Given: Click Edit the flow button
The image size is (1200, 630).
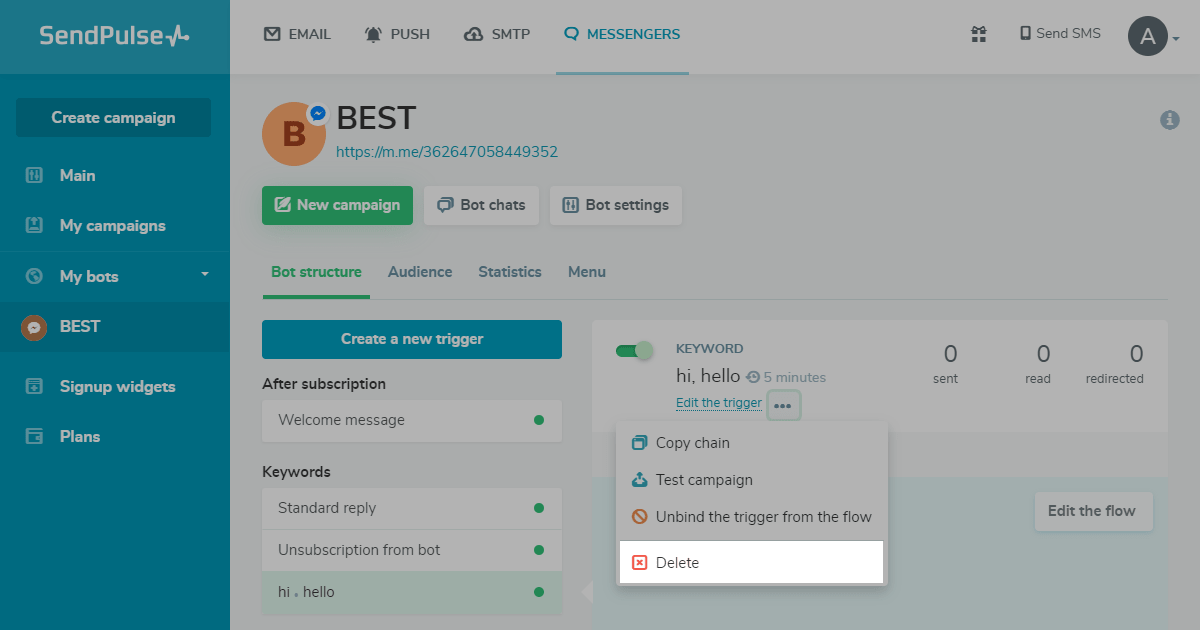Looking at the screenshot, I should tap(1093, 511).
